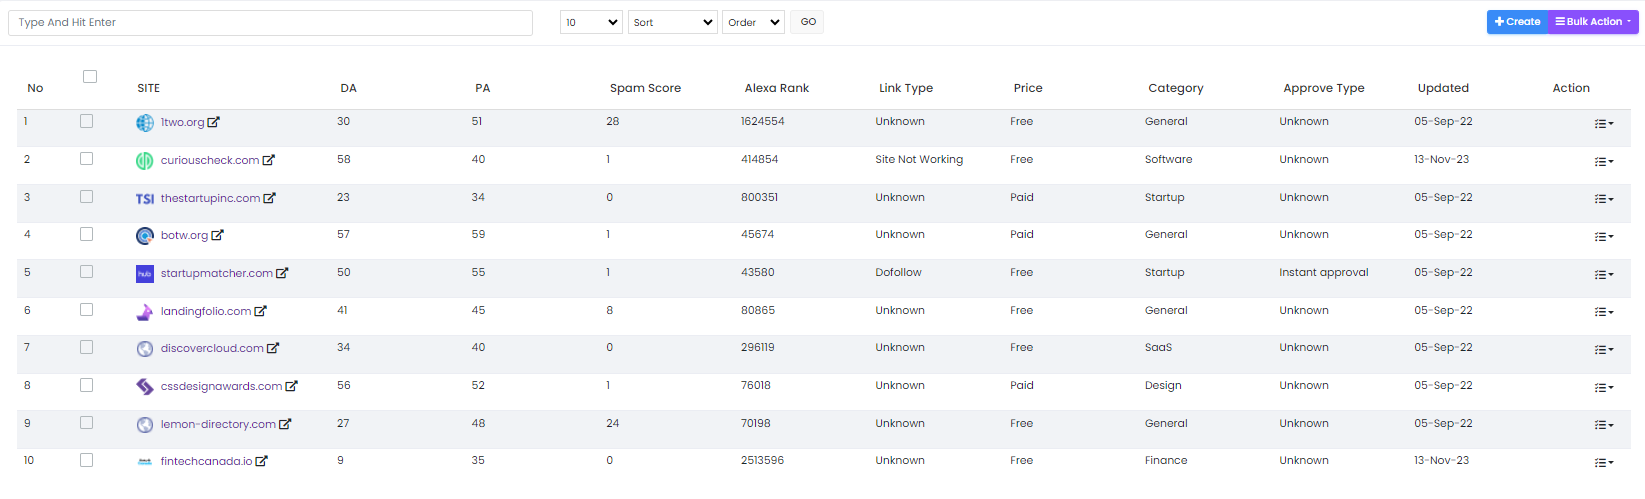
Task: Click the green curiouscheck.com favicon
Action: point(145,160)
